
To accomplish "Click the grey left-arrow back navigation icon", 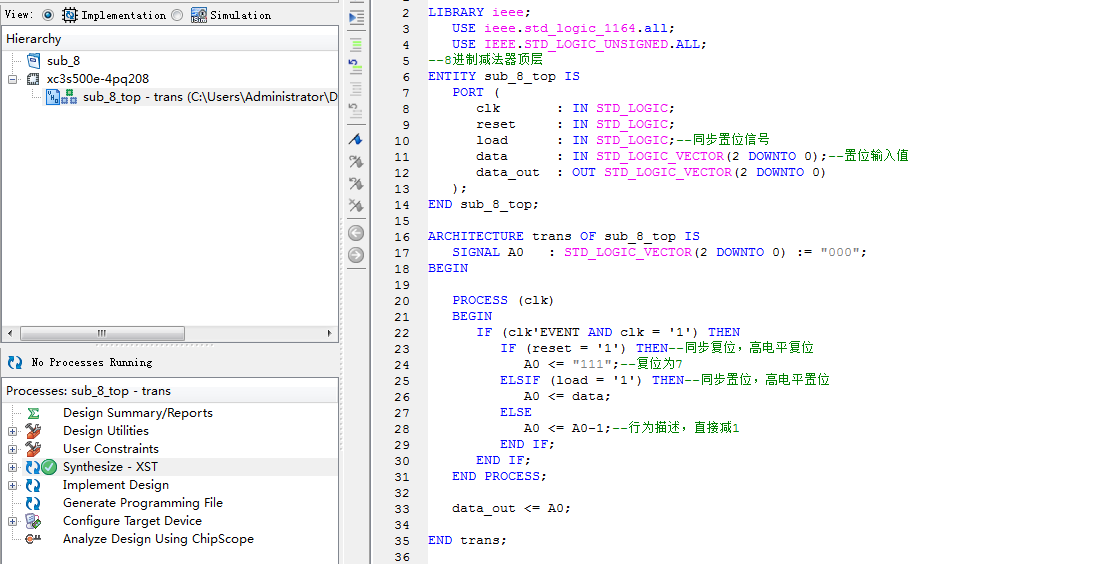I will click(355, 233).
